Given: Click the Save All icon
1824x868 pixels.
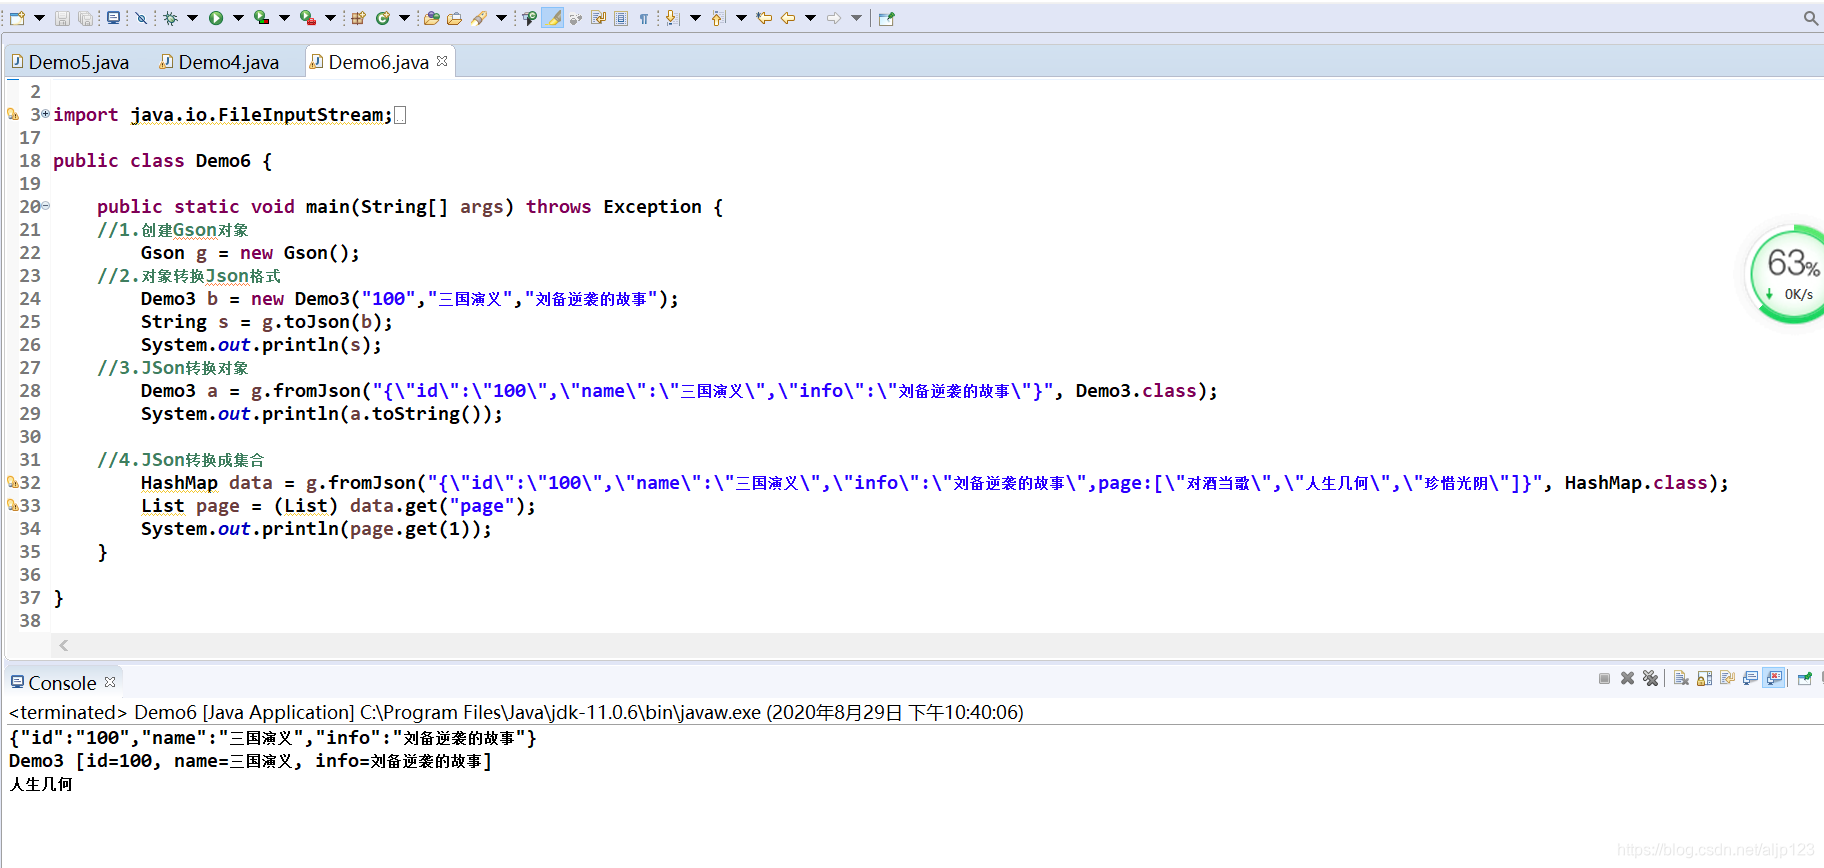Looking at the screenshot, I should [x=86, y=18].
